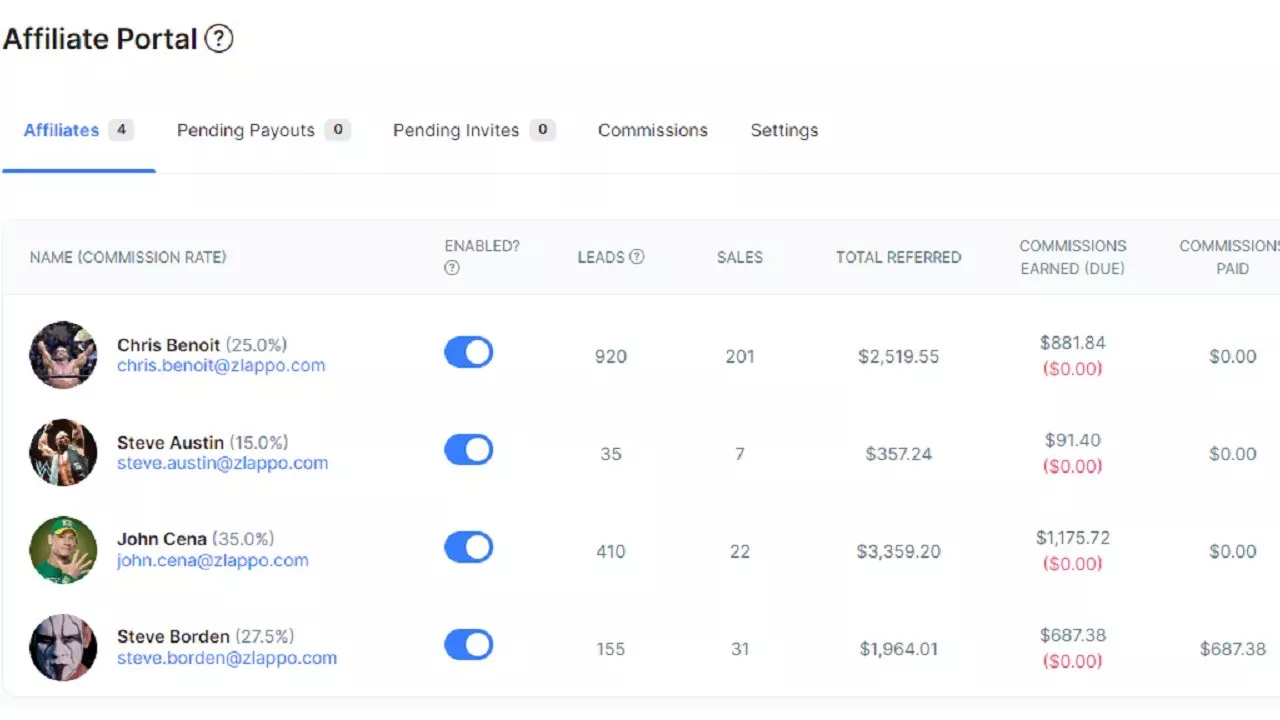This screenshot has height=720, width=1280.
Task: Open the first affiliate's profile picture
Action: click(63, 355)
